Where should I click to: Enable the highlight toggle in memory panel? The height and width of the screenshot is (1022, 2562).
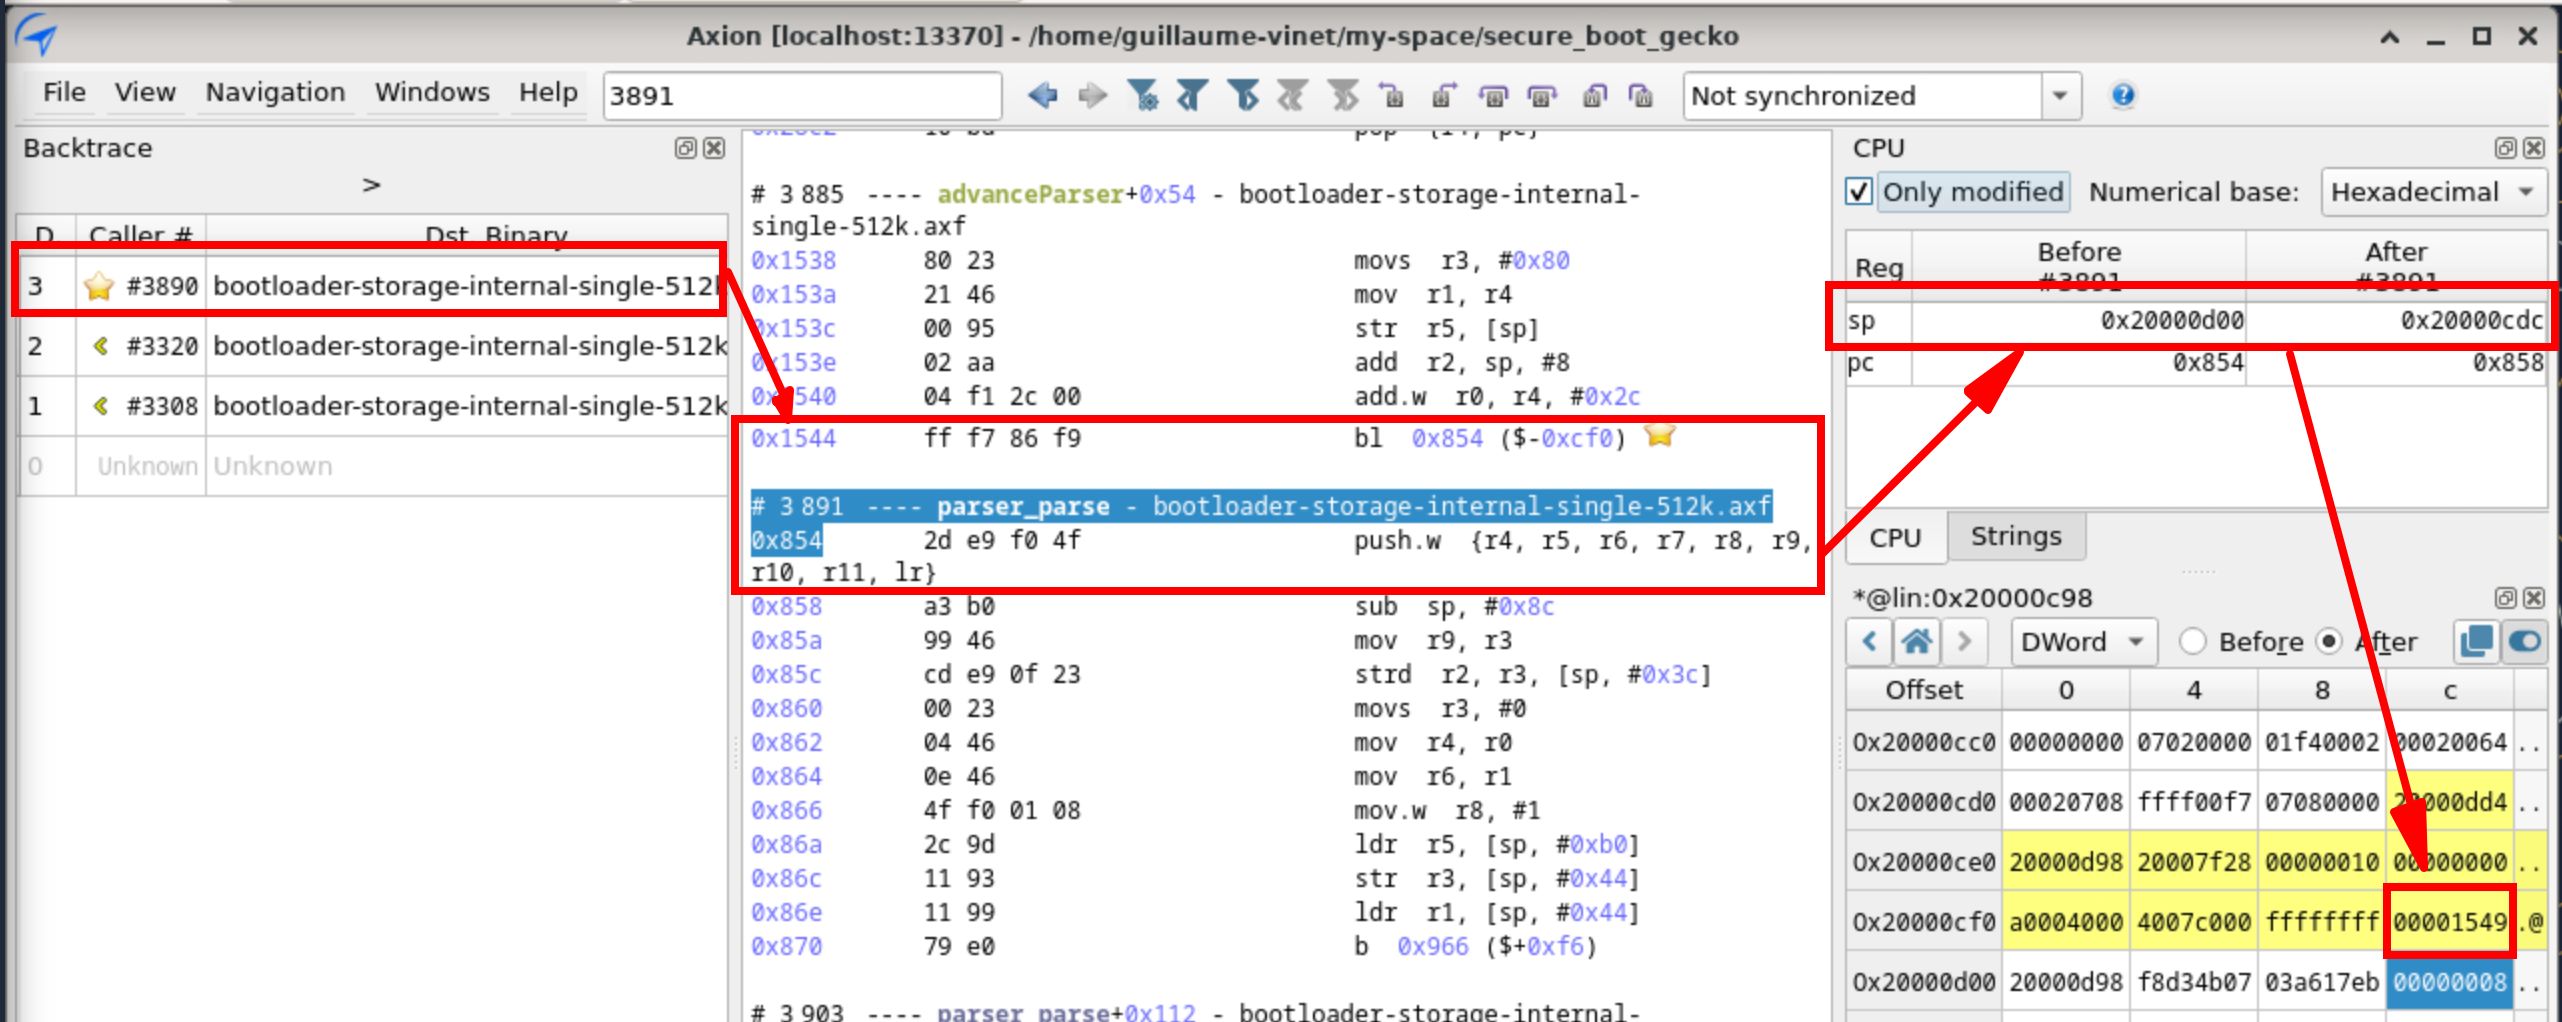pos(2525,641)
